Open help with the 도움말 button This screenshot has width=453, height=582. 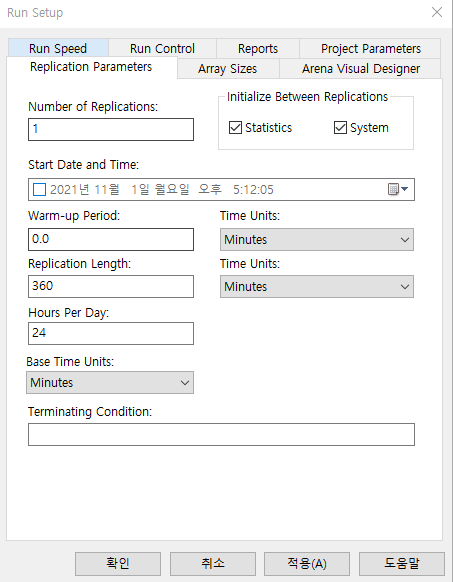tap(402, 563)
